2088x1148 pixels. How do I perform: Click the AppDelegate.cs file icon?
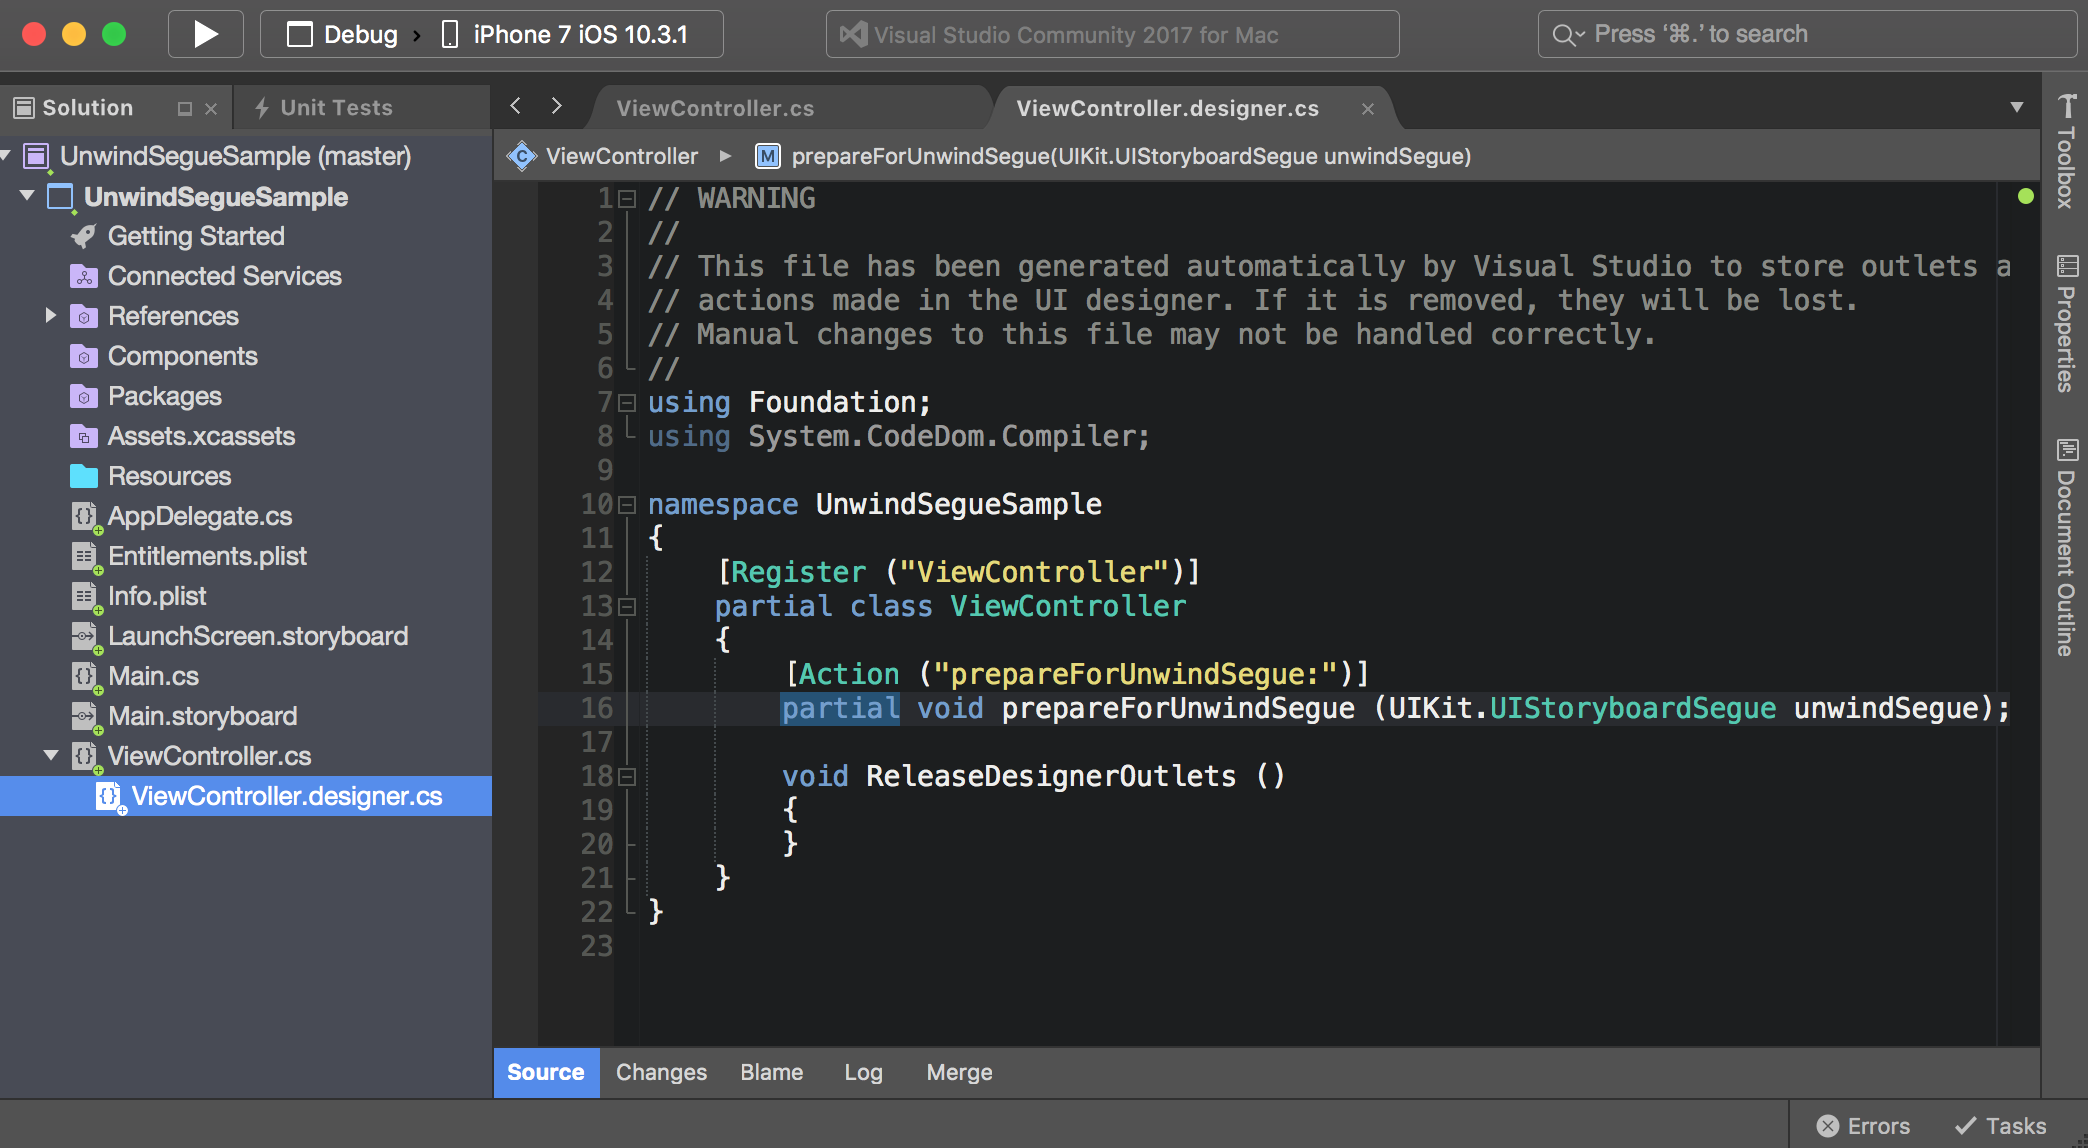point(85,516)
